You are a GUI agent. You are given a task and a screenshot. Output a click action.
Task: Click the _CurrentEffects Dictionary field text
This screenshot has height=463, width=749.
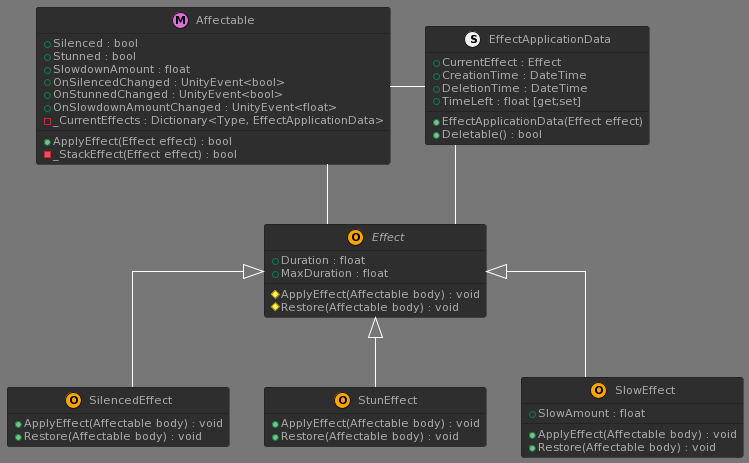(x=218, y=120)
